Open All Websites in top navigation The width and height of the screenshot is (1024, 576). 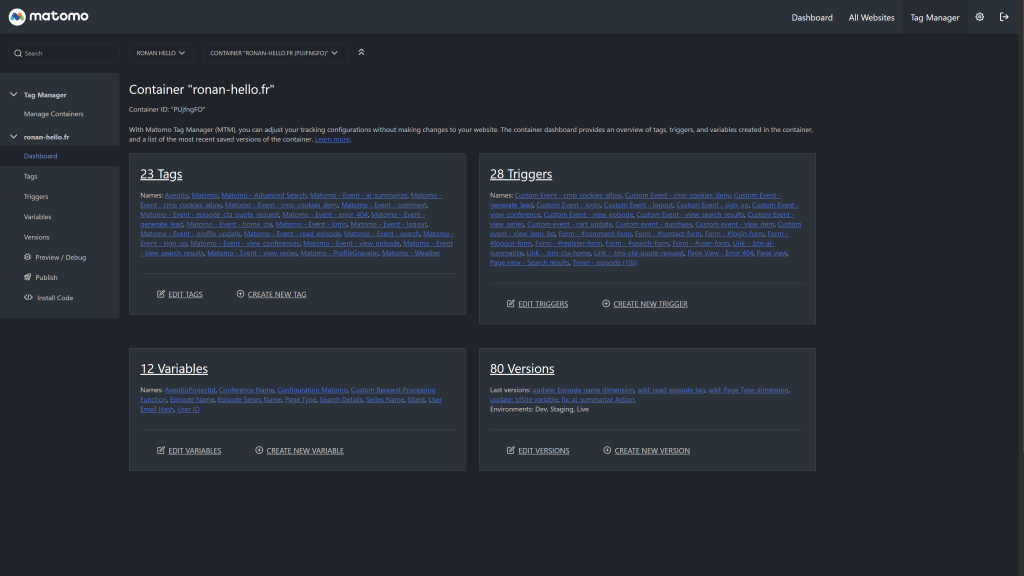(x=871, y=17)
